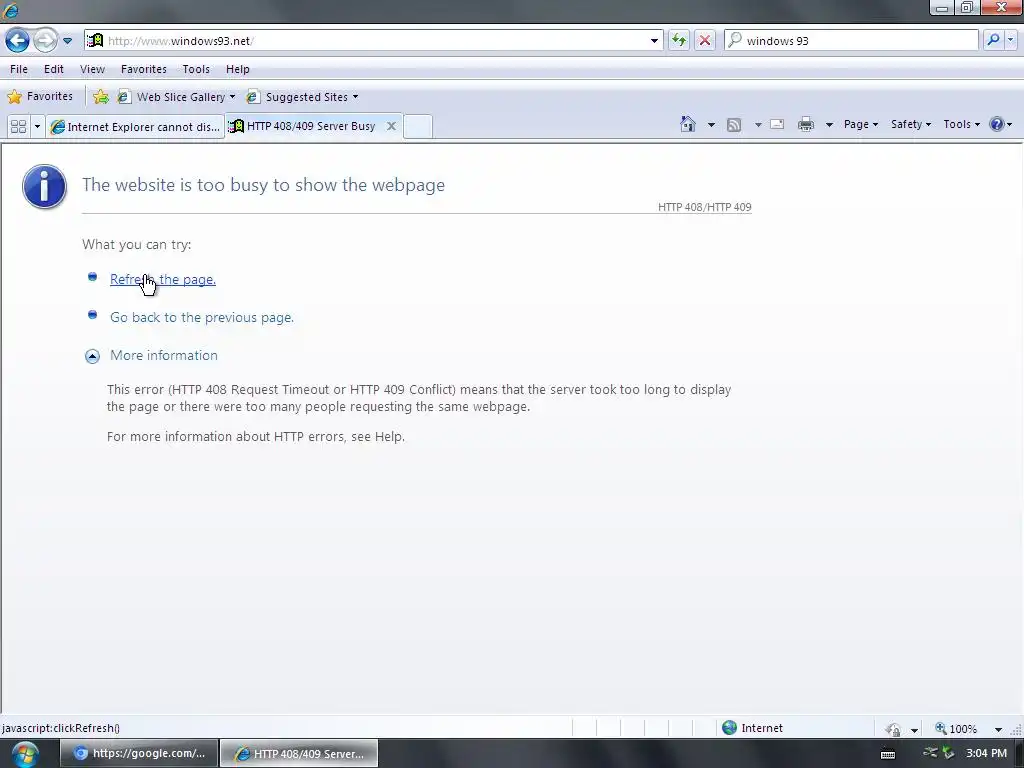Click the More information label
Image resolution: width=1024 pixels, height=768 pixels.
tap(164, 355)
